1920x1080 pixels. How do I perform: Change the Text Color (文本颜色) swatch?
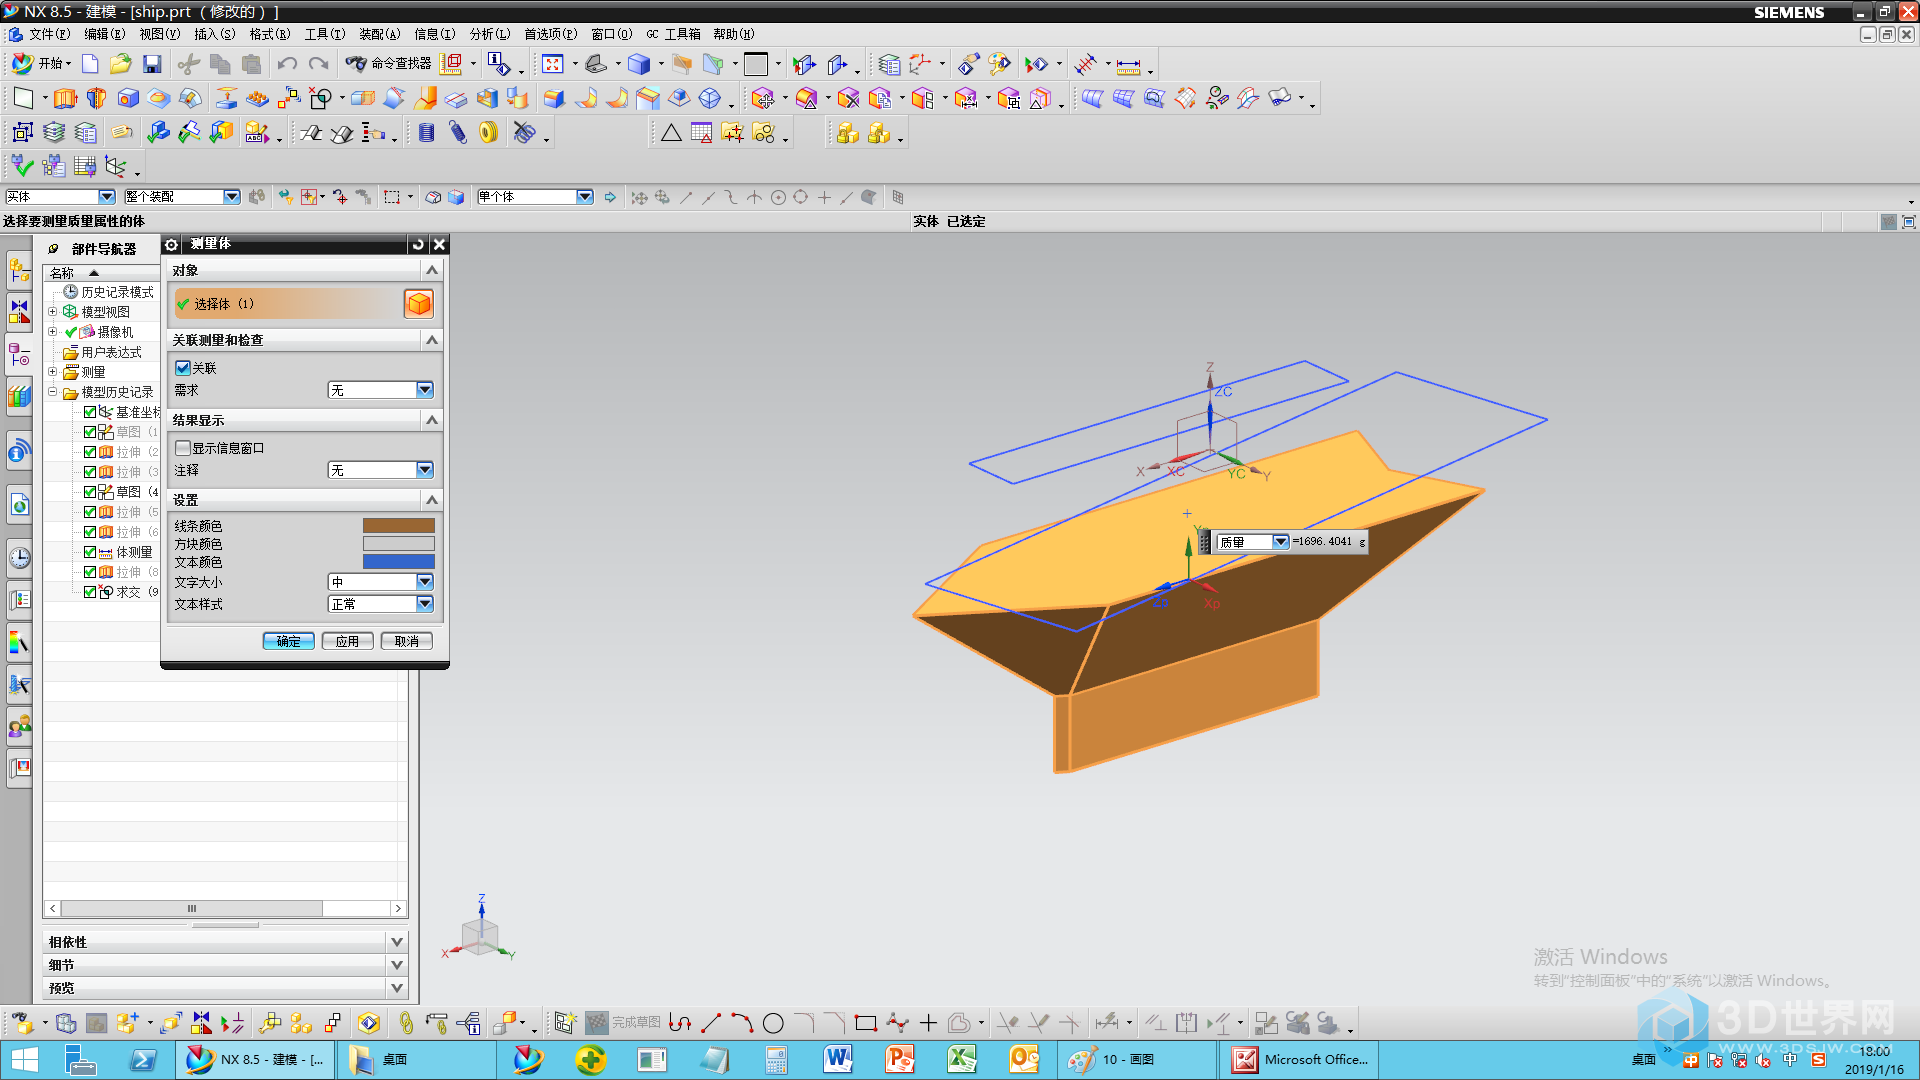(398, 562)
